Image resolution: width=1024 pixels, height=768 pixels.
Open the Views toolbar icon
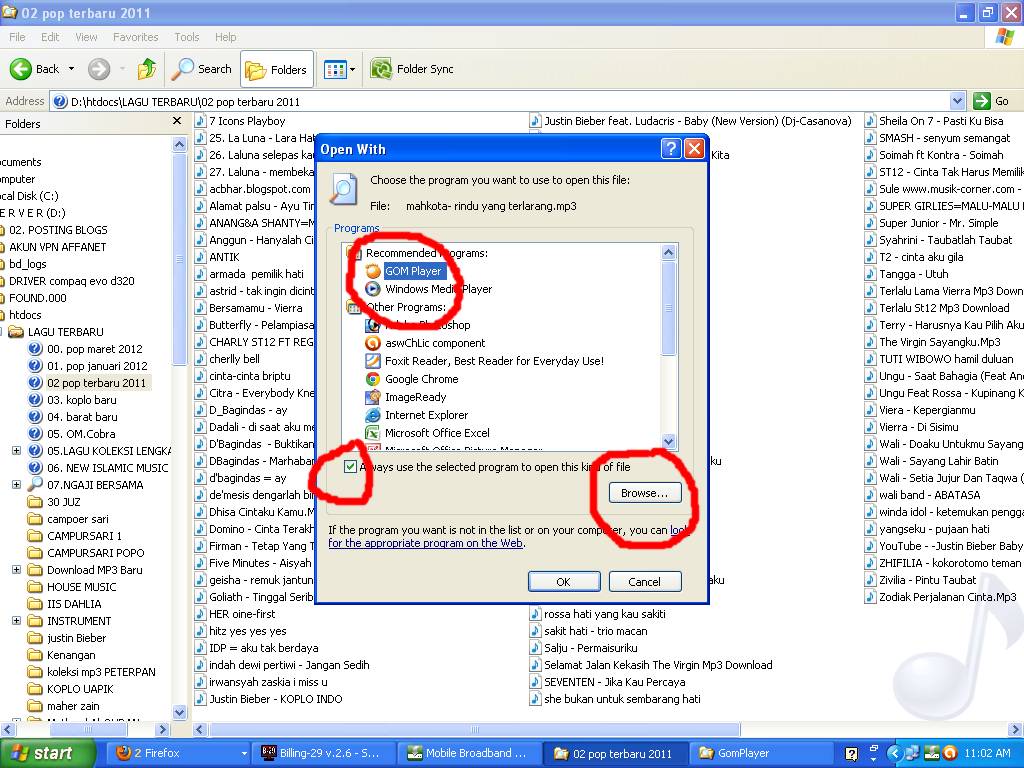click(x=335, y=69)
